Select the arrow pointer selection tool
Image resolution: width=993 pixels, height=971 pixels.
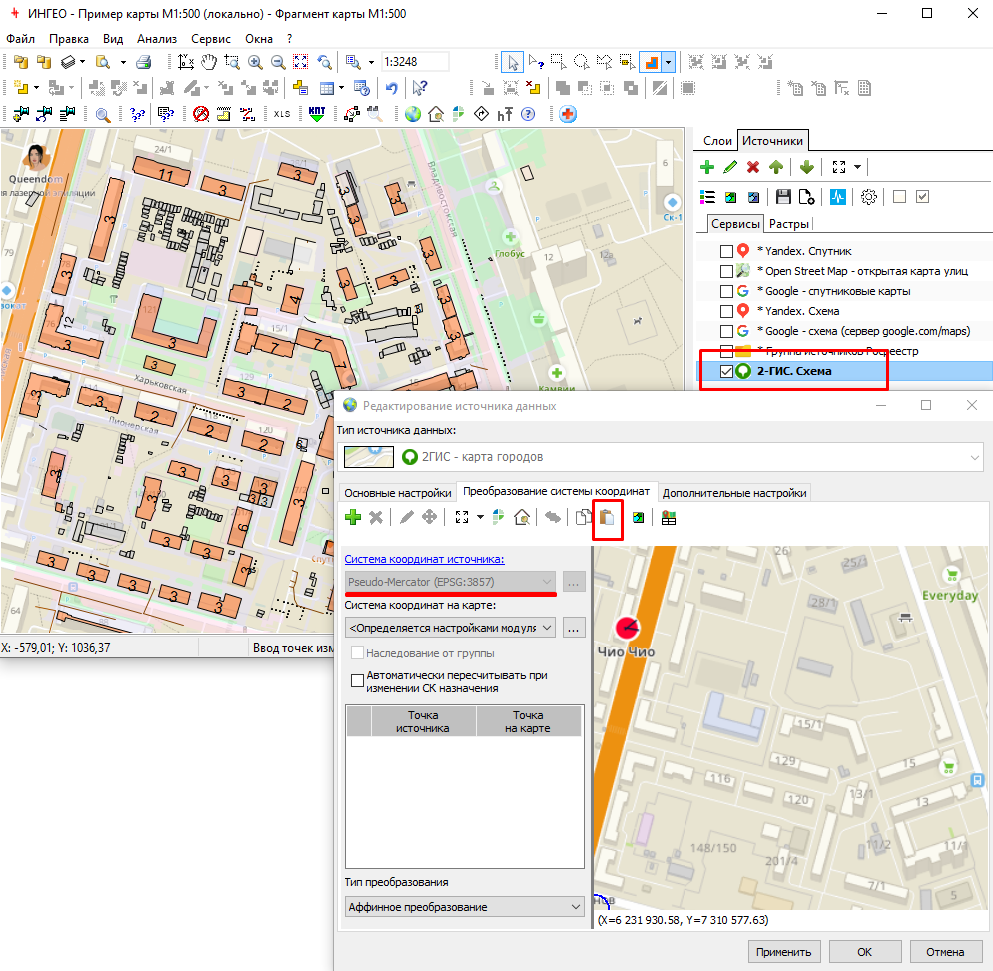(512, 62)
